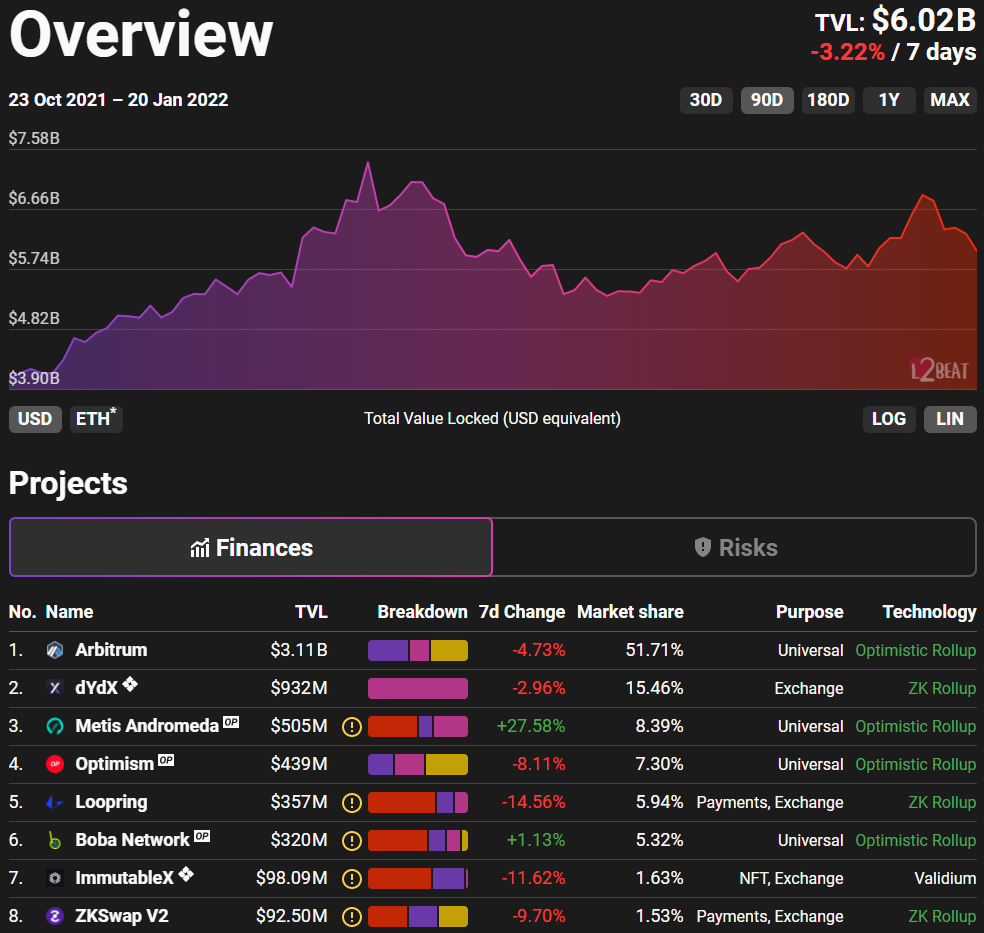Select USD currency display
Viewport: 984px width, 933px height.
[x=35, y=418]
